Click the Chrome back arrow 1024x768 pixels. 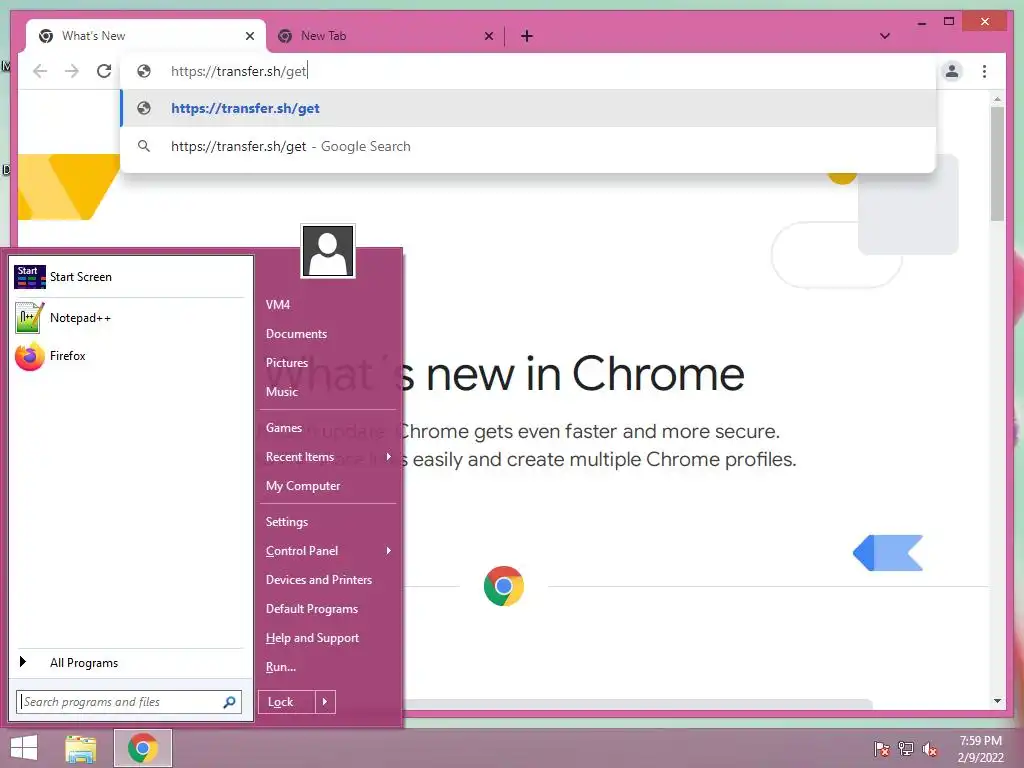(x=40, y=71)
